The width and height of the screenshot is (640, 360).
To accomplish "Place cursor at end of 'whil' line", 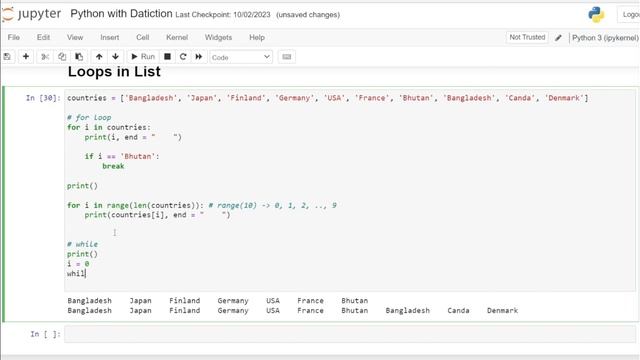I will pos(86,273).
